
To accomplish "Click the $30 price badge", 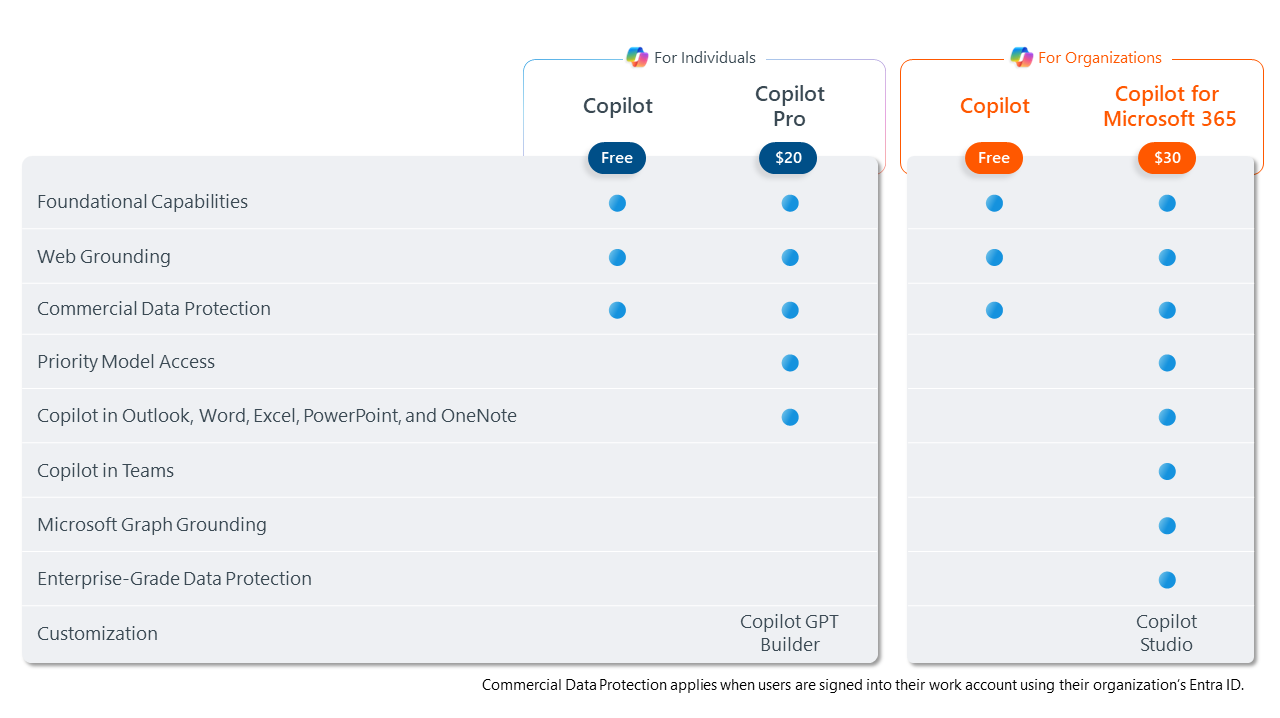I will pyautogui.click(x=1167, y=158).
